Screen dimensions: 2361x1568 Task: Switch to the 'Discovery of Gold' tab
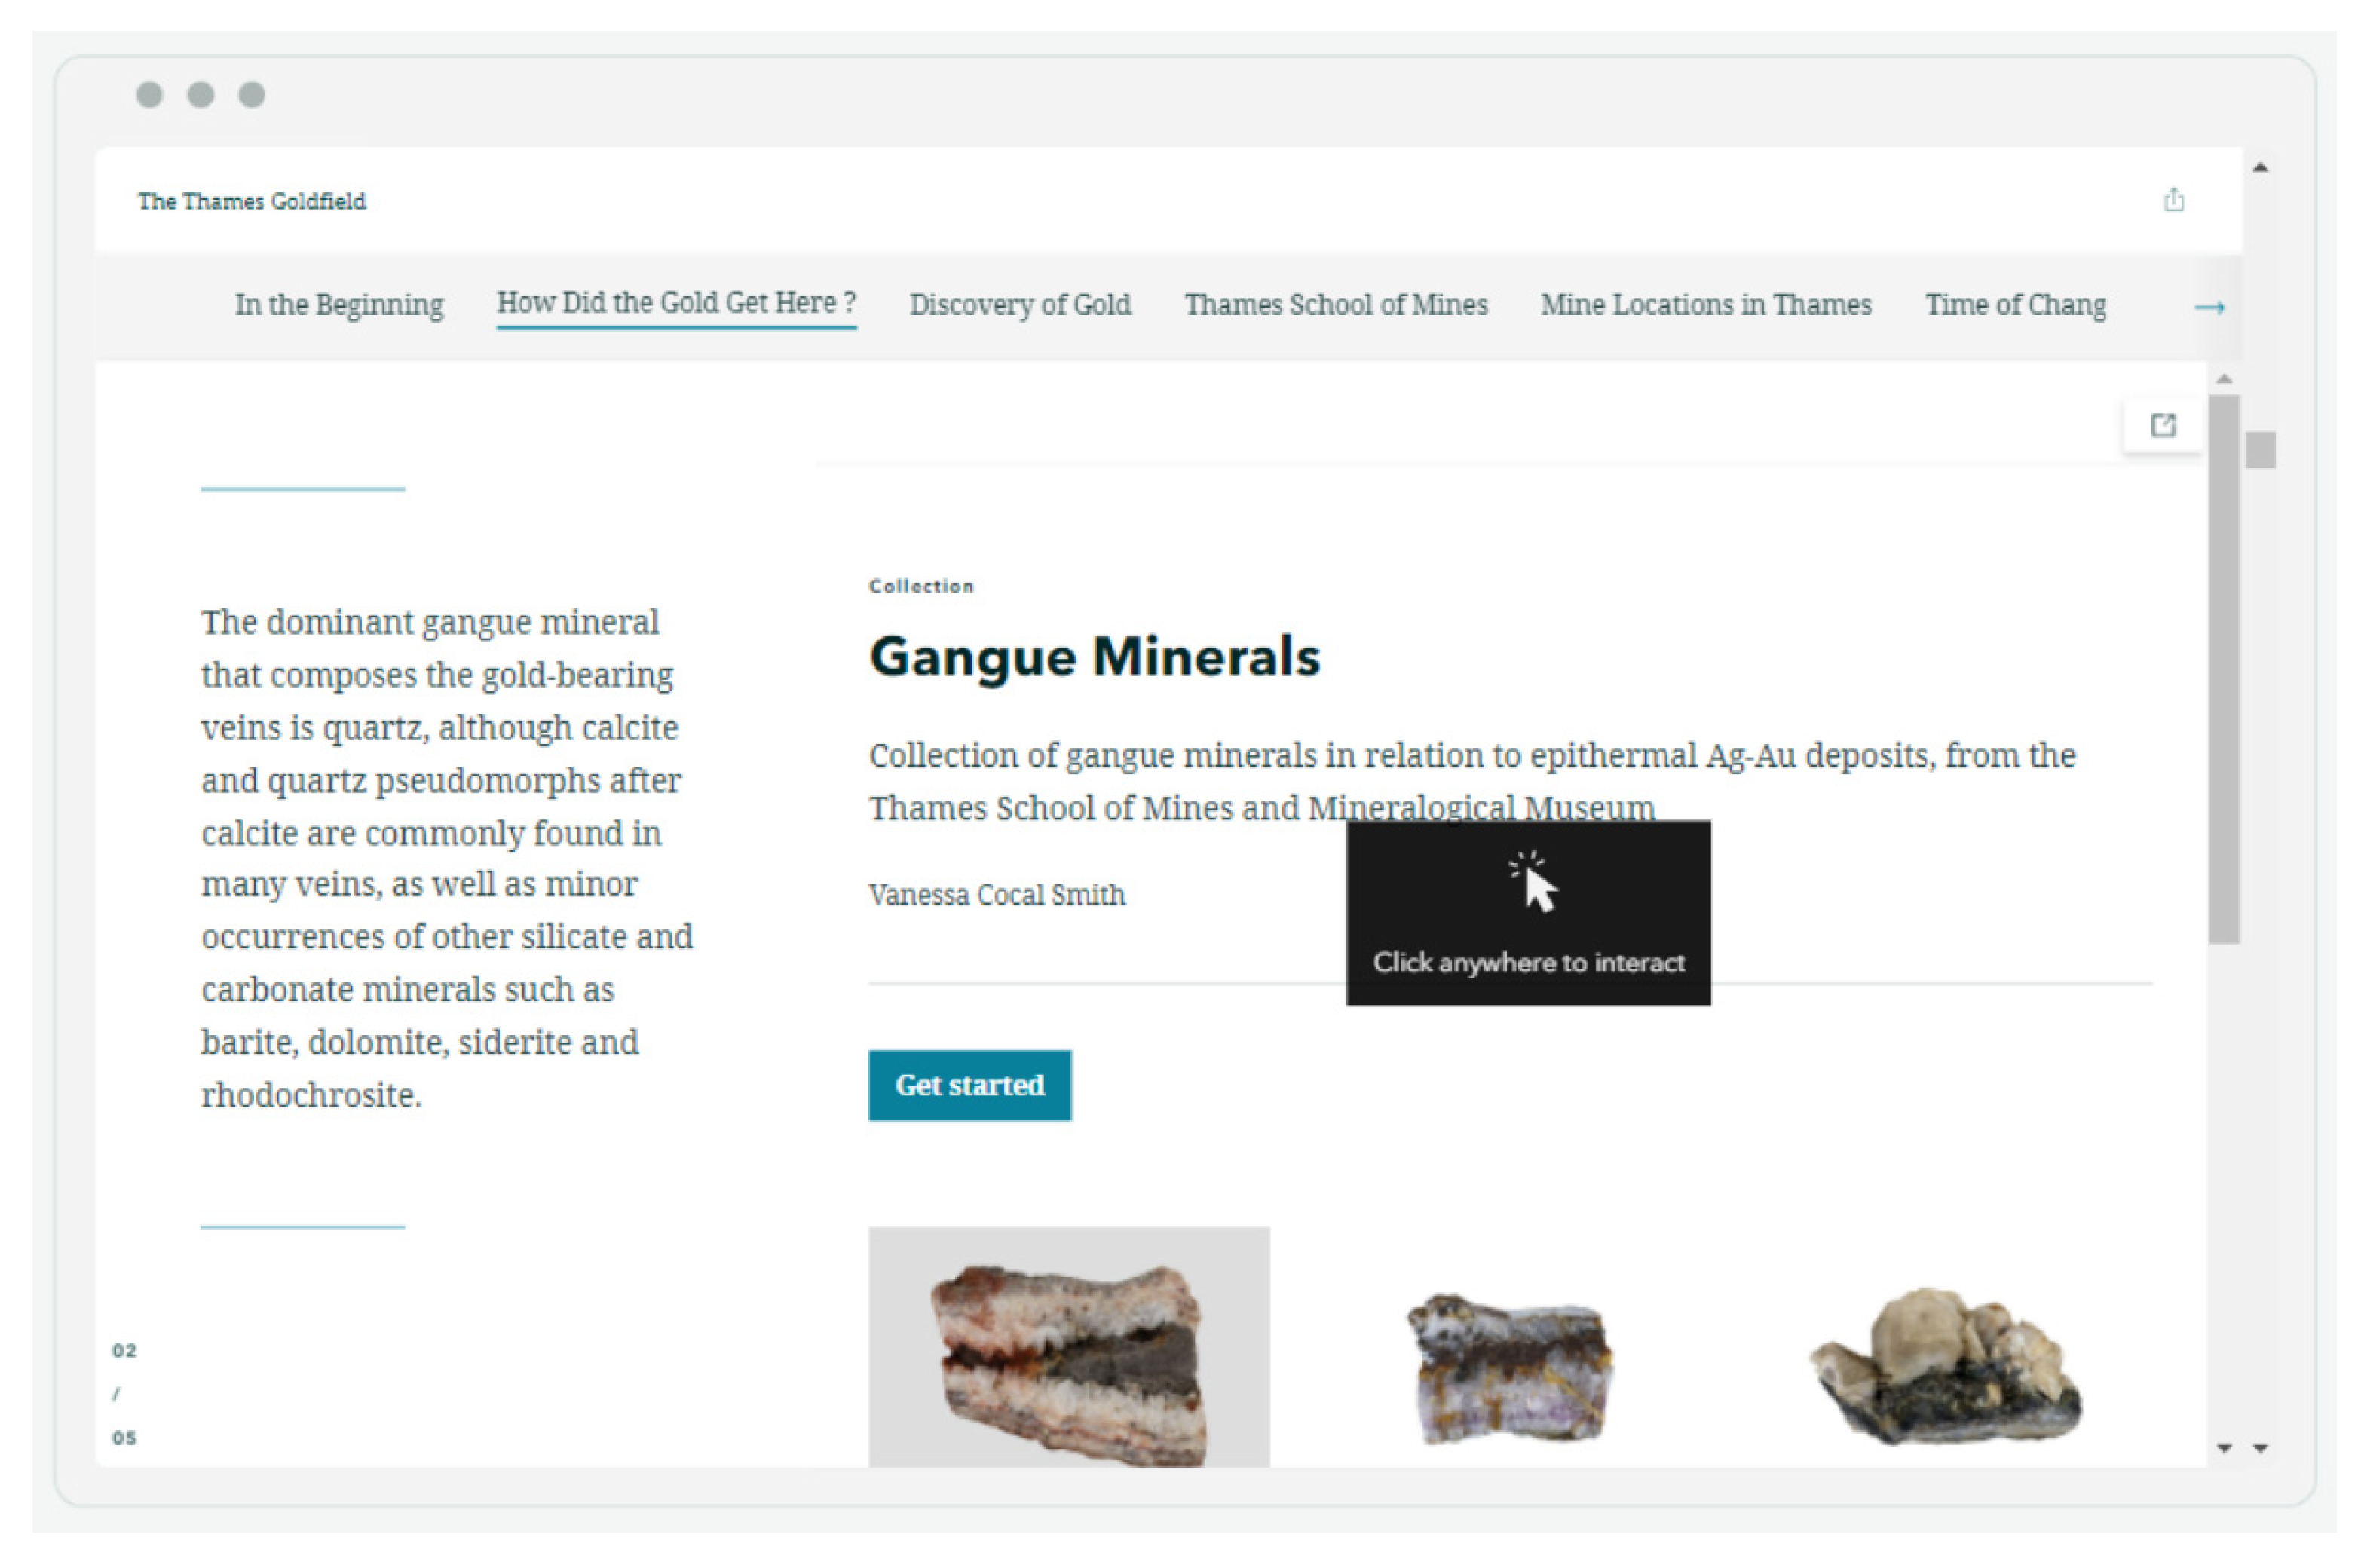click(x=1020, y=305)
